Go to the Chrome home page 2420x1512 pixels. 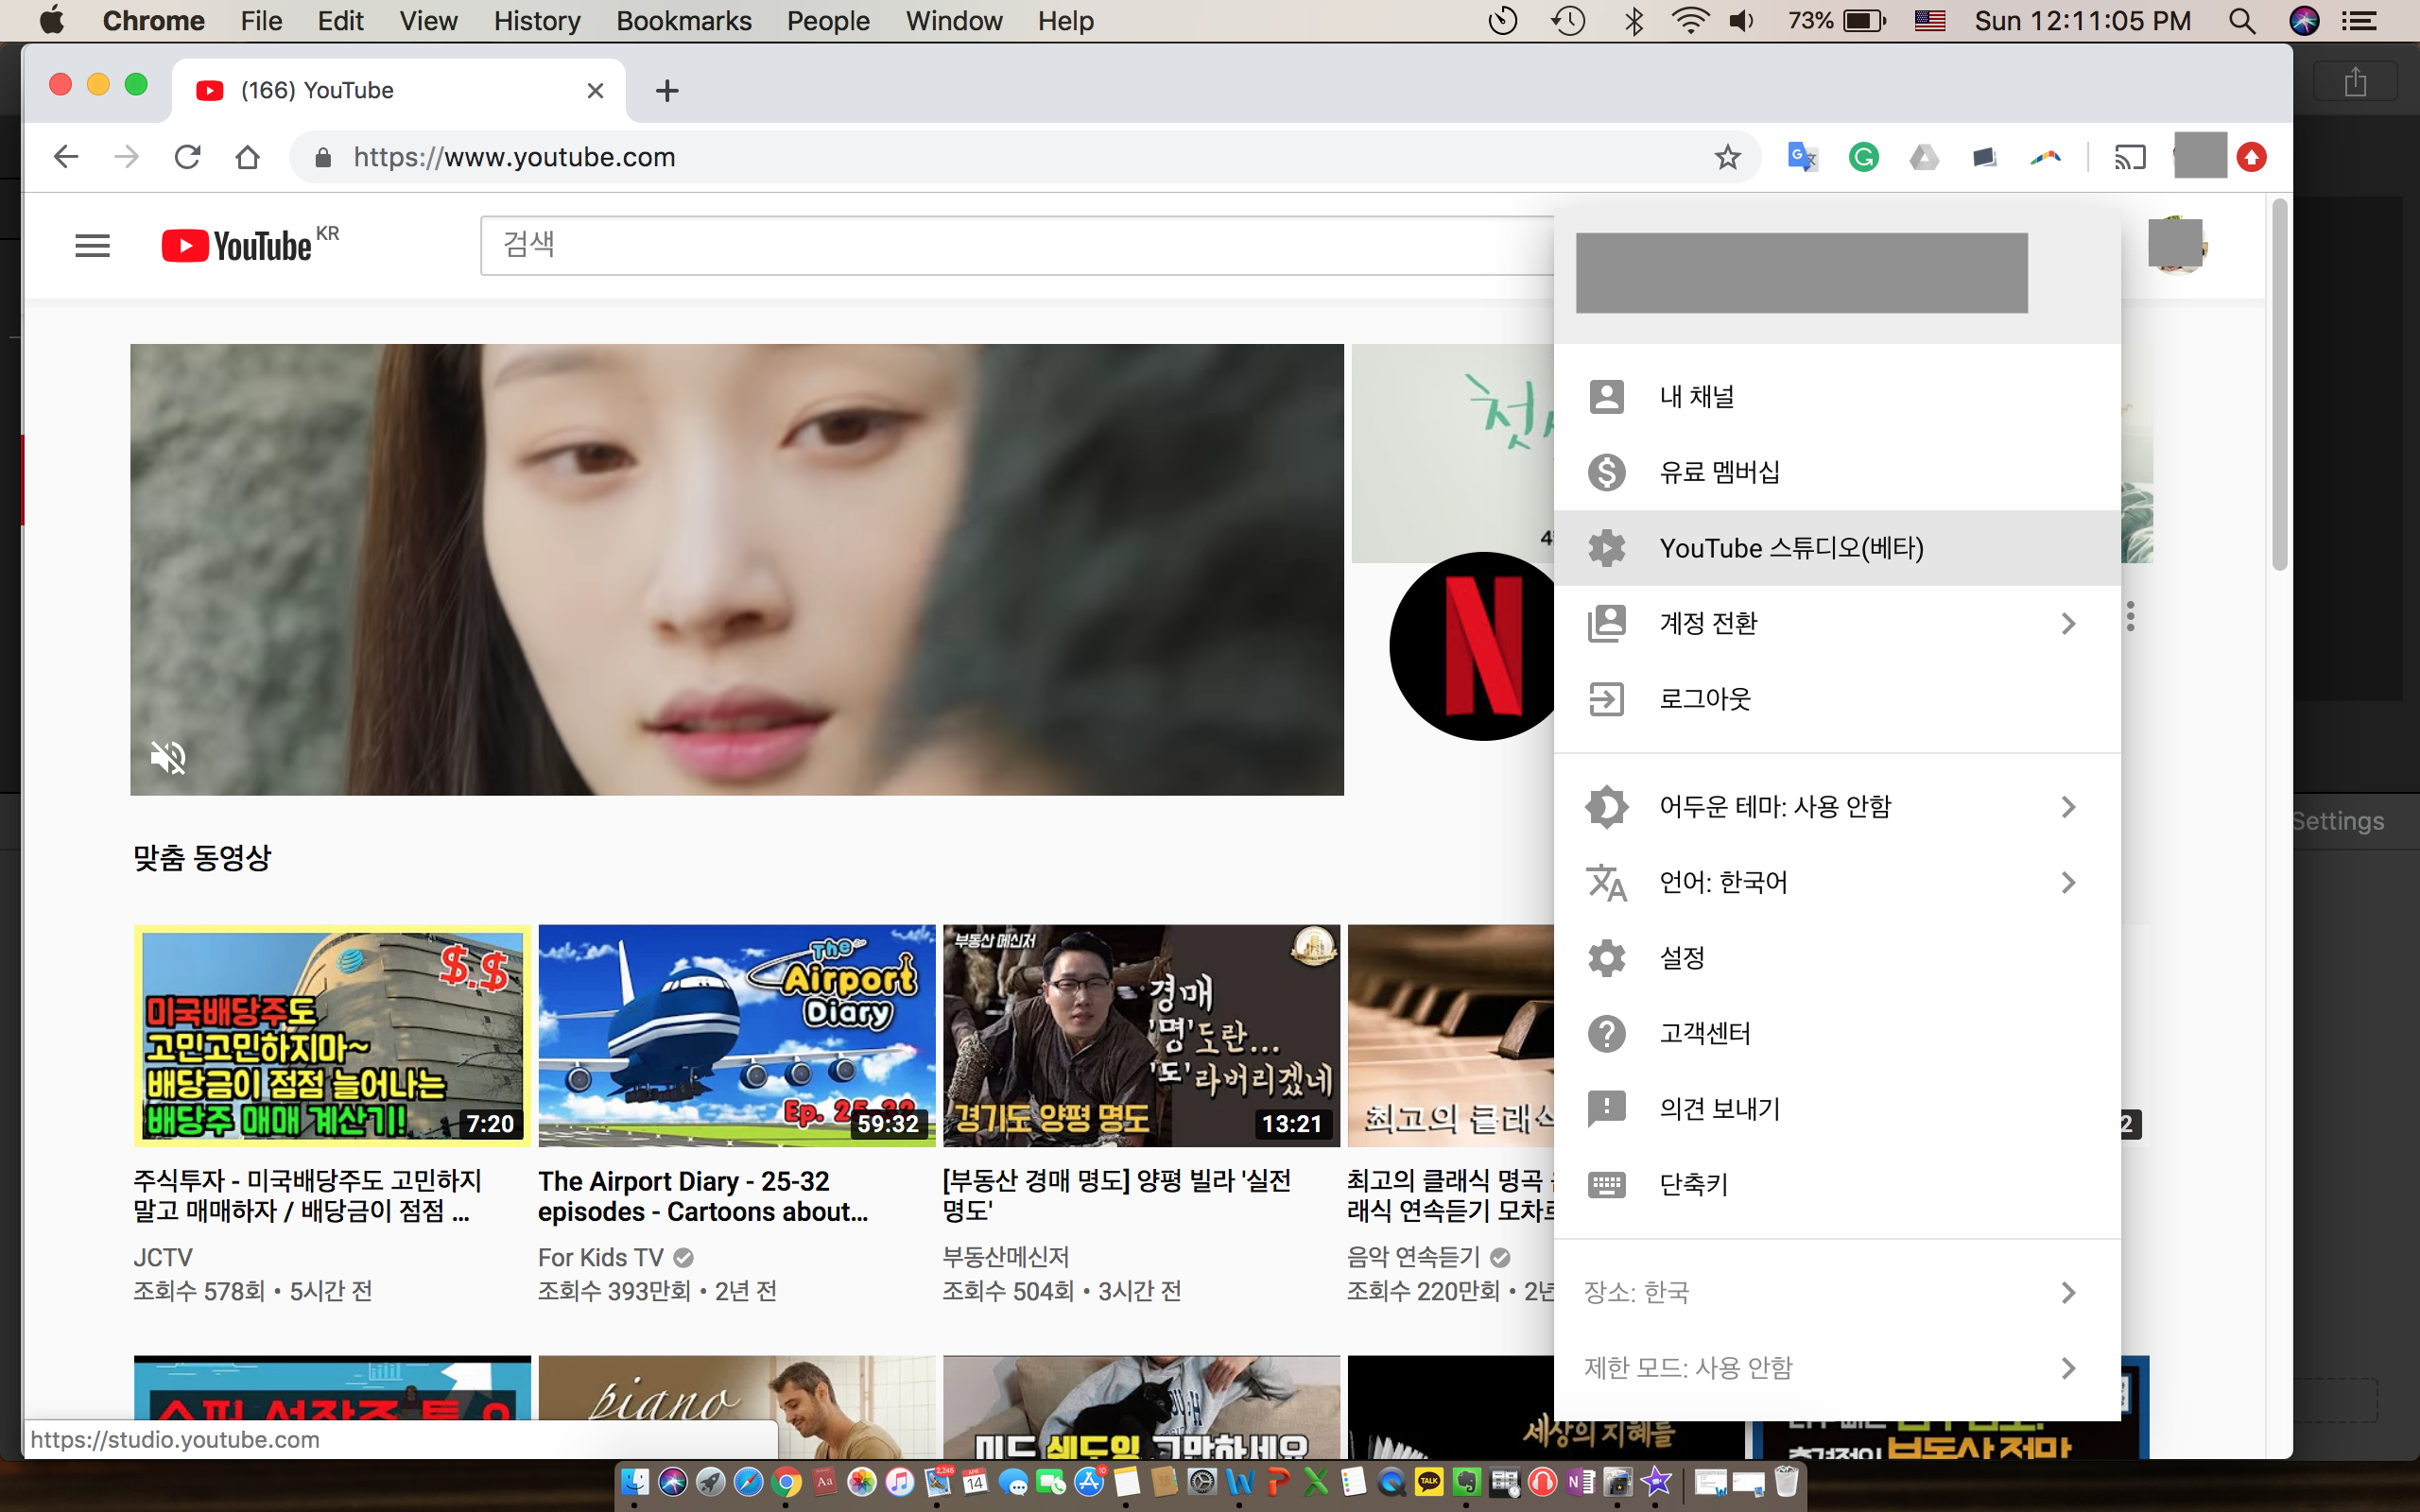248,157
